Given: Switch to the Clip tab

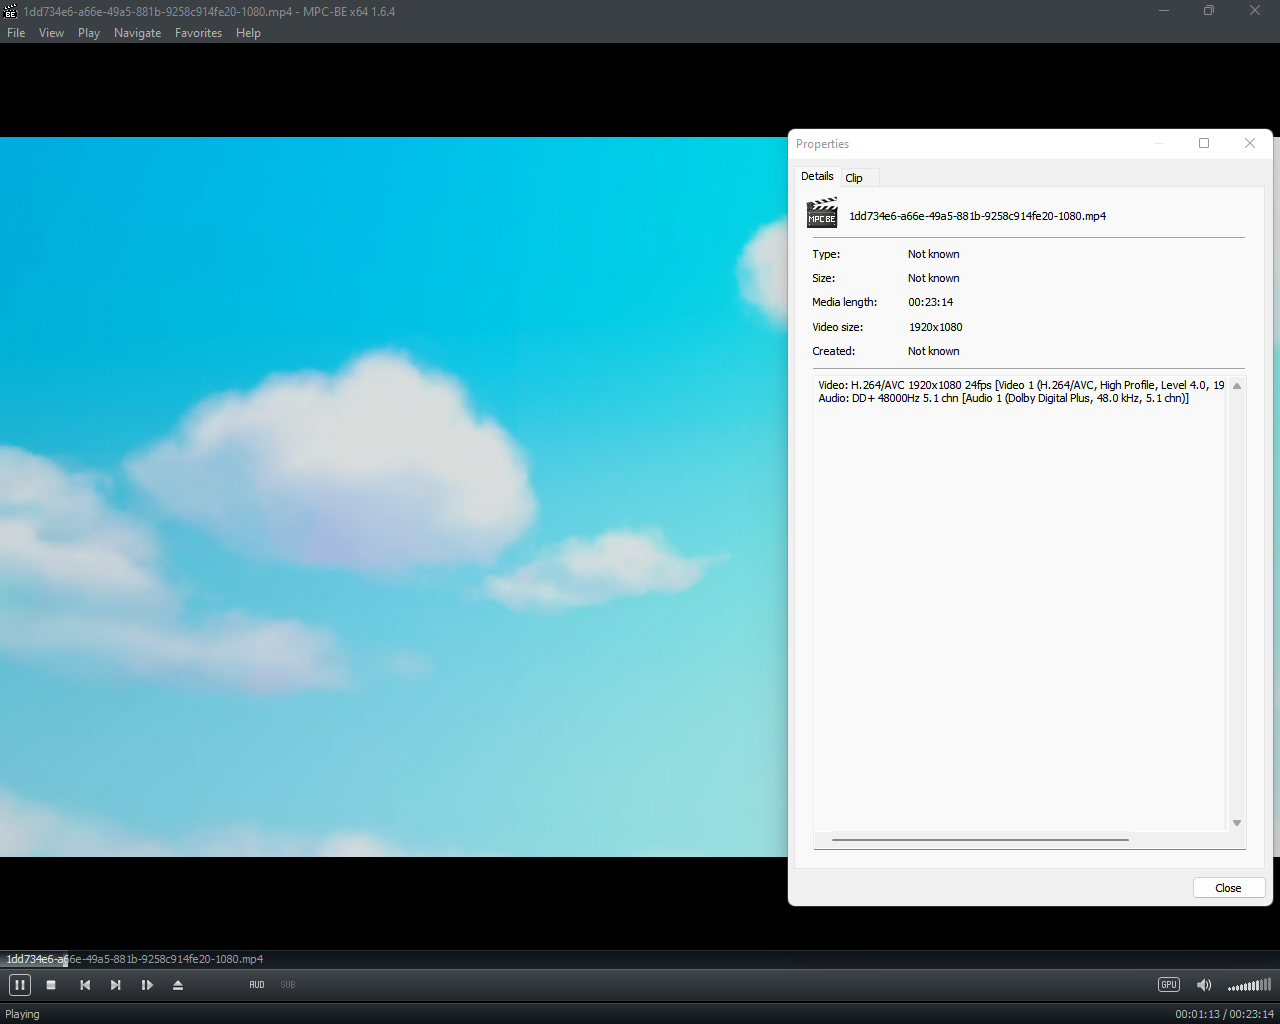Looking at the screenshot, I should [854, 178].
